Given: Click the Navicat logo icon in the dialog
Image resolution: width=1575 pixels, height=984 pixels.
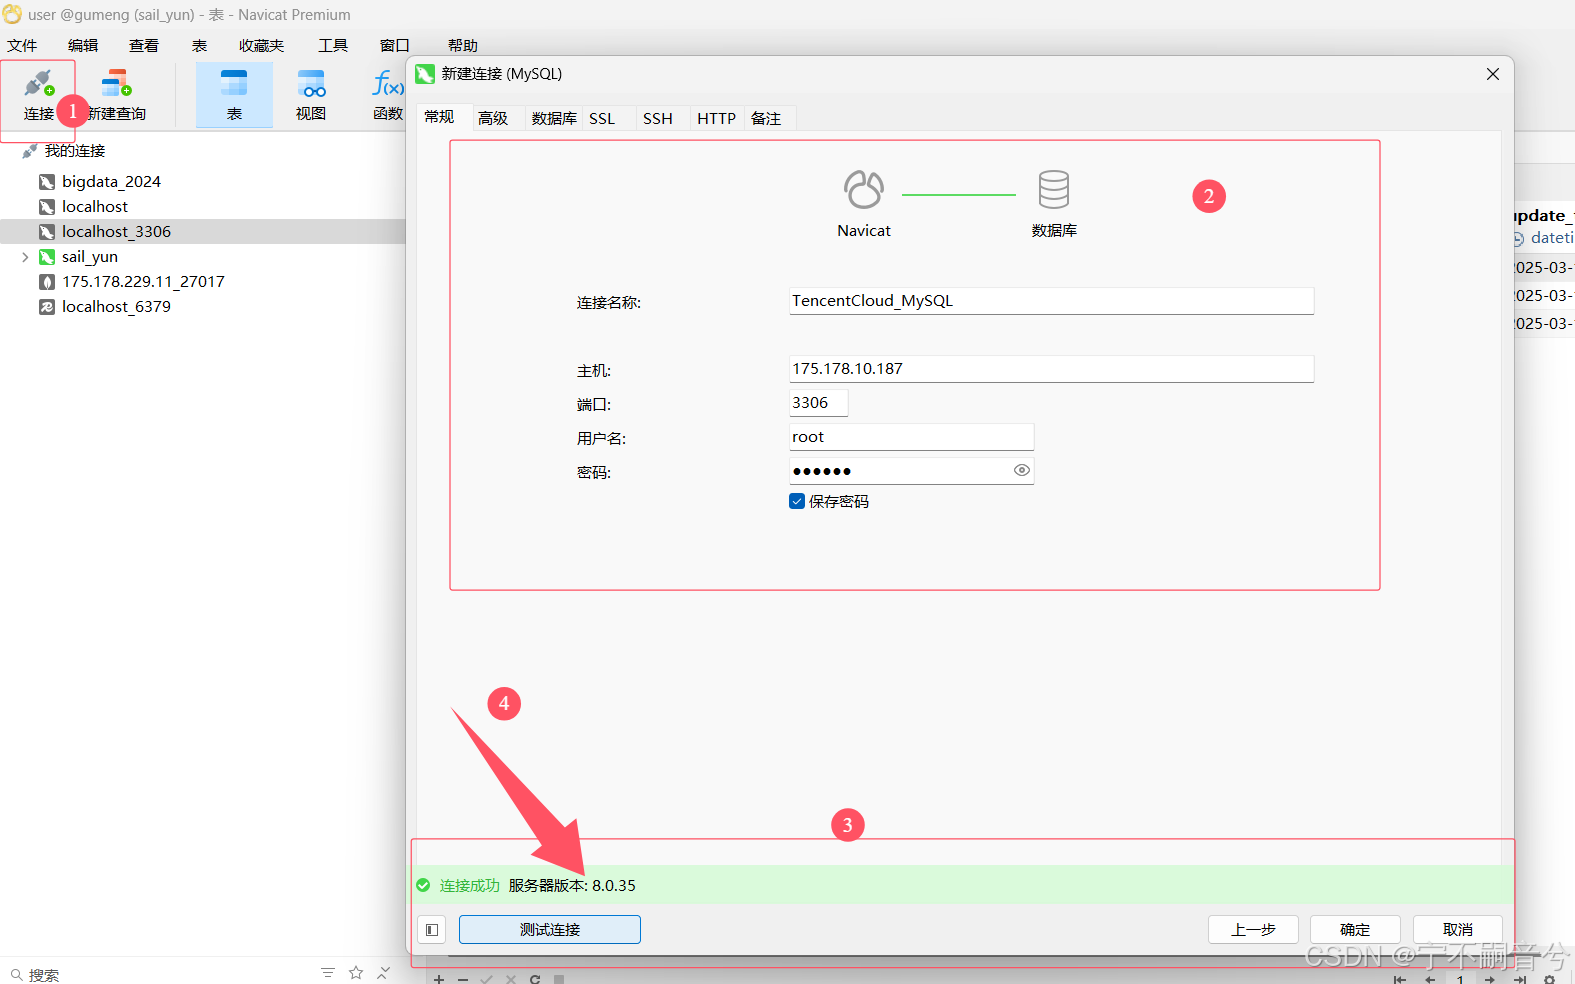Looking at the screenshot, I should [864, 190].
